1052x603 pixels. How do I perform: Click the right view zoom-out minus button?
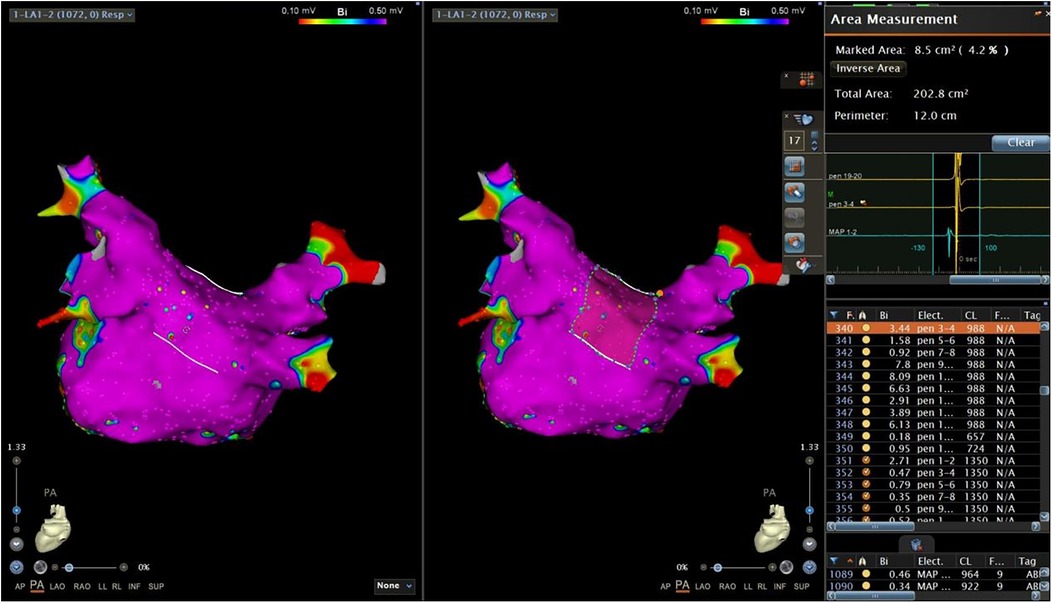(x=809, y=530)
